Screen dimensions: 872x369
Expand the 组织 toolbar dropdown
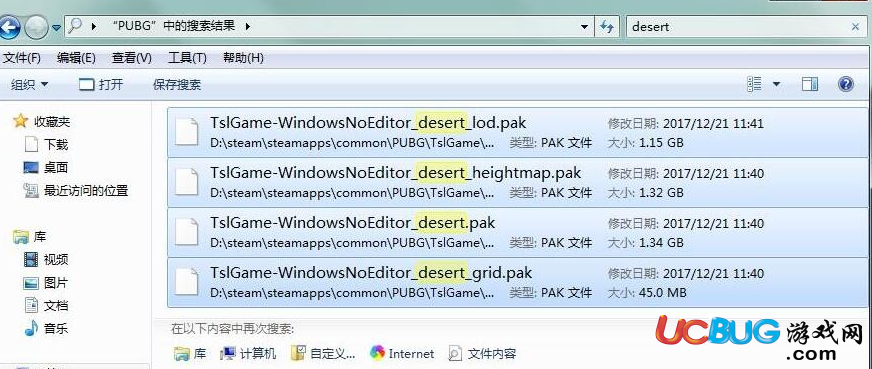(30, 84)
